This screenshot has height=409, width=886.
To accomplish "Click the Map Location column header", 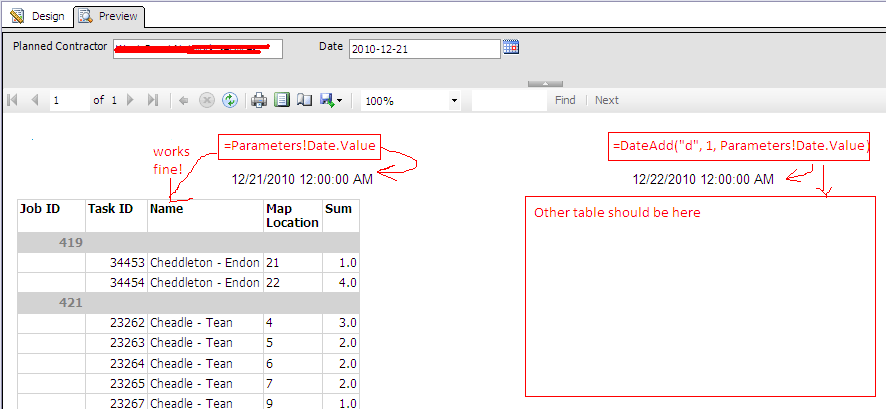I will (293, 215).
